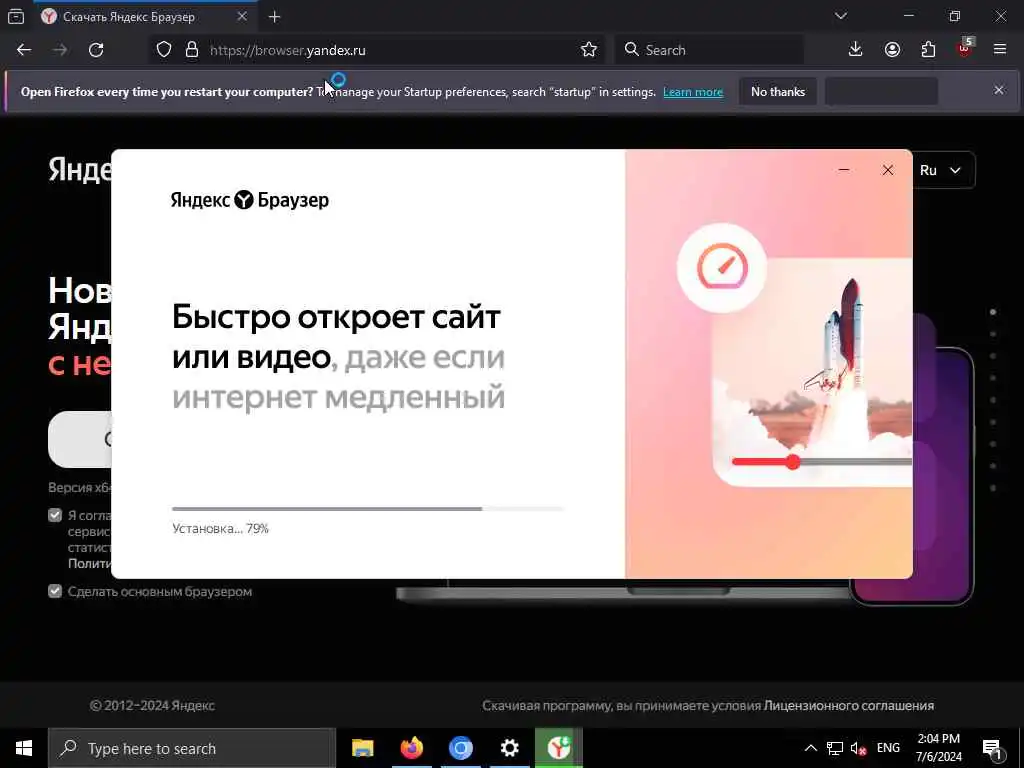Open Settings gear from the taskbar

[509, 748]
